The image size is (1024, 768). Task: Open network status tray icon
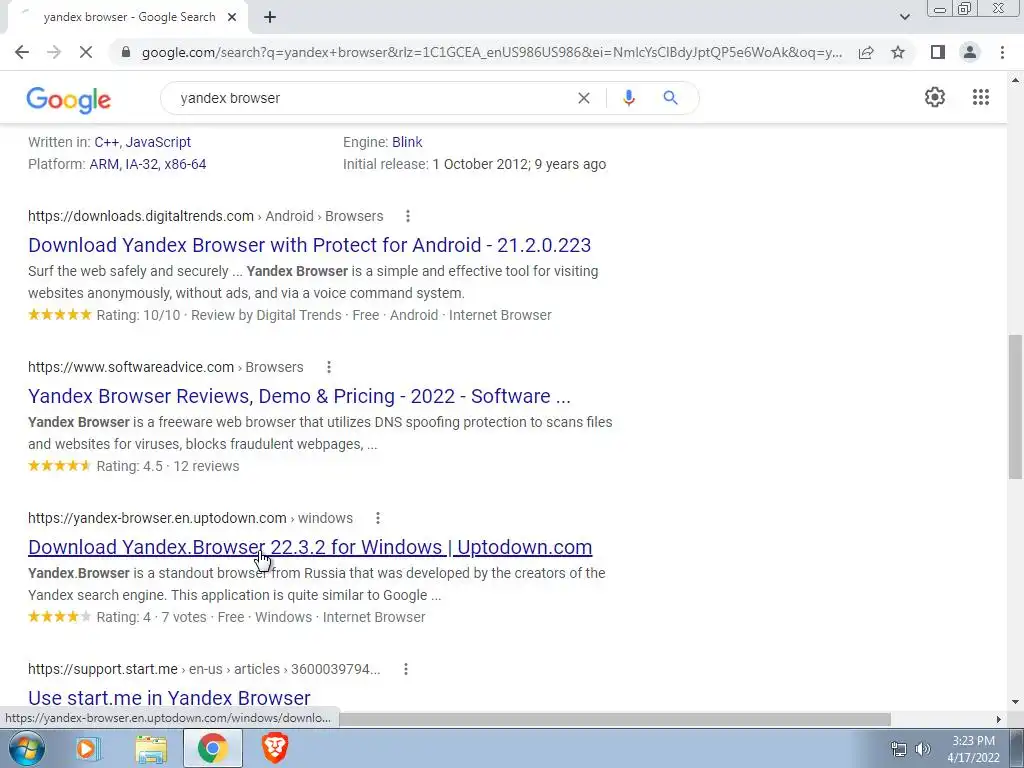(x=899, y=749)
